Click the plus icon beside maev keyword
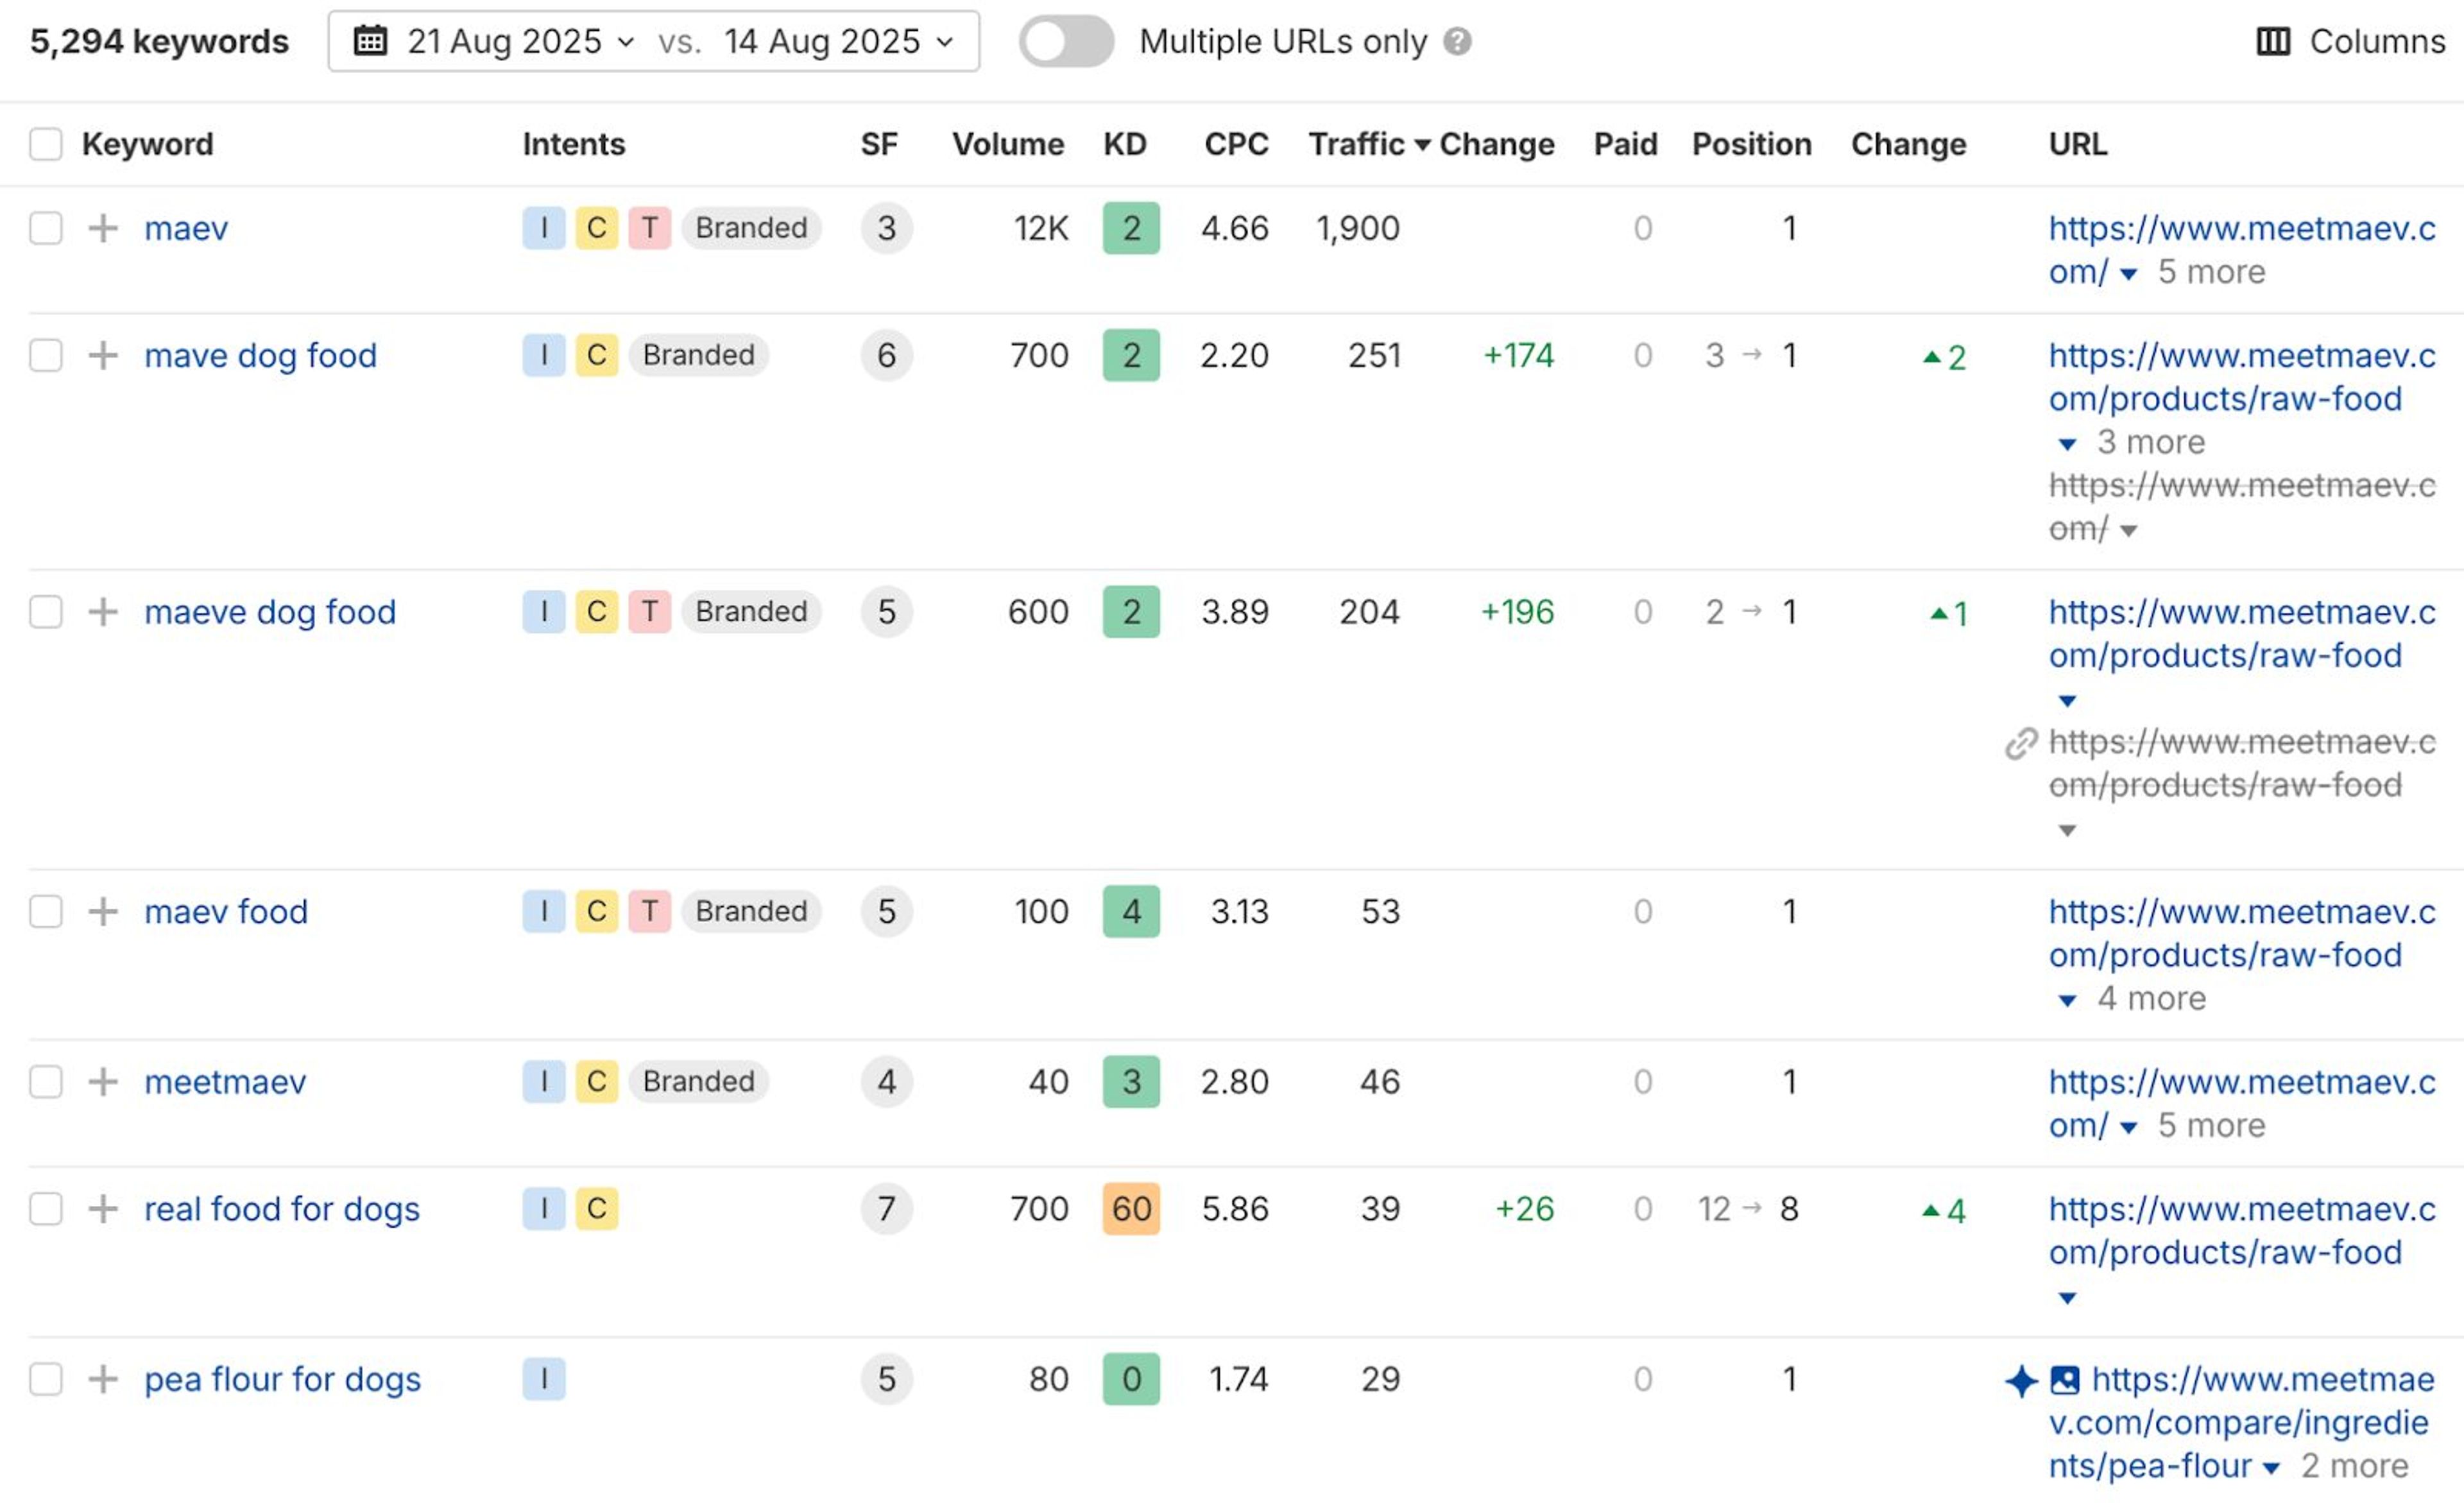This screenshot has height=1503, width=2464. pos(103,228)
